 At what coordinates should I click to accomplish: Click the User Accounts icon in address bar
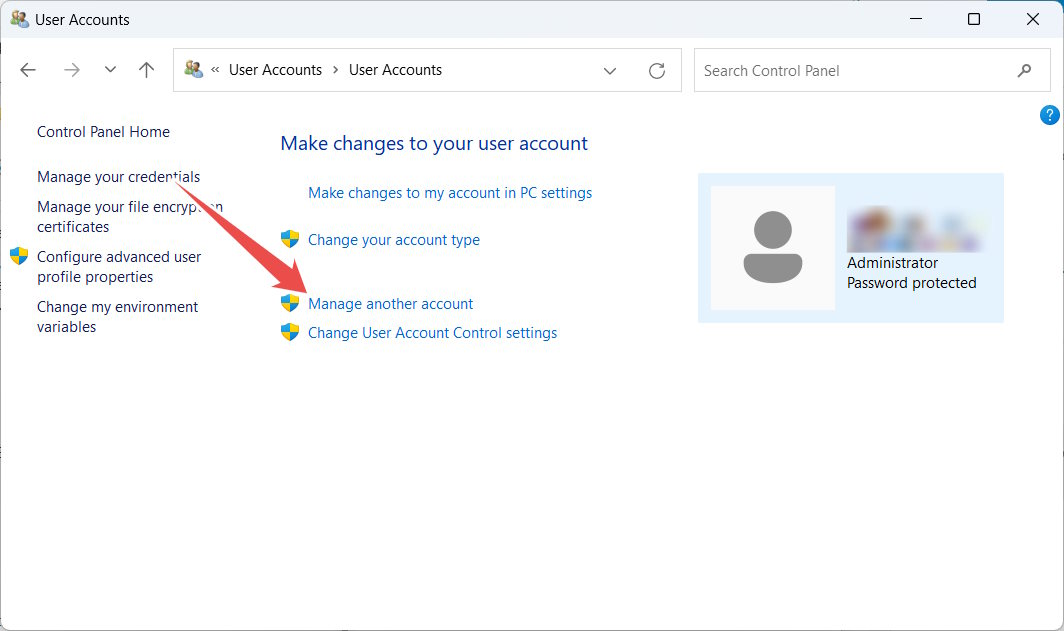[194, 69]
